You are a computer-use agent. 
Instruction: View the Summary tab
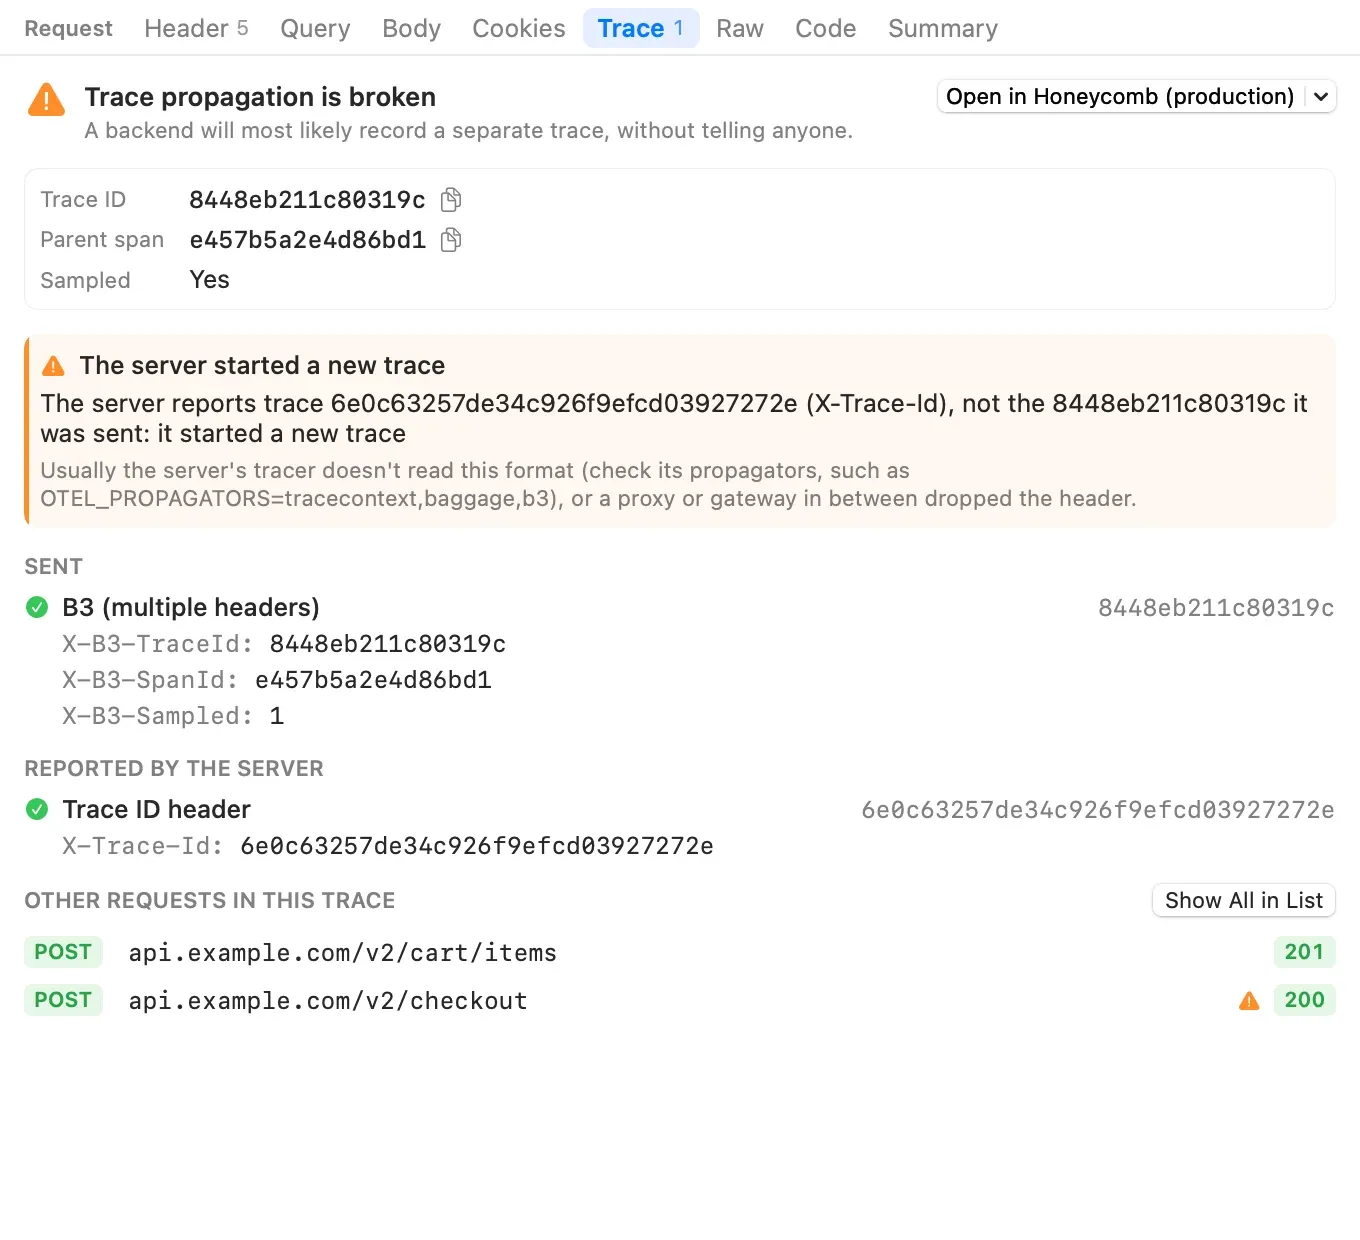[943, 28]
